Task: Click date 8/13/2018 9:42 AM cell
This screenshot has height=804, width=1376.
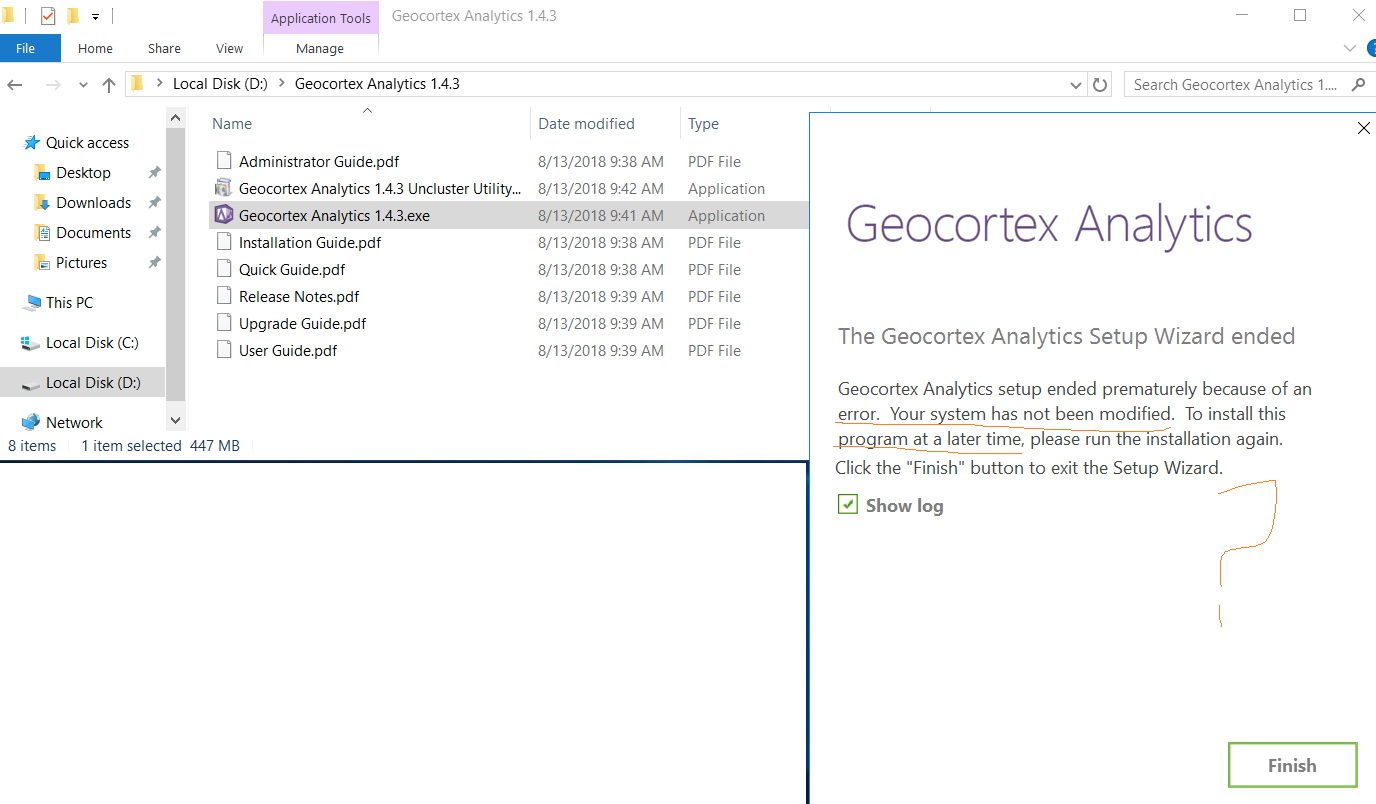Action: click(600, 188)
